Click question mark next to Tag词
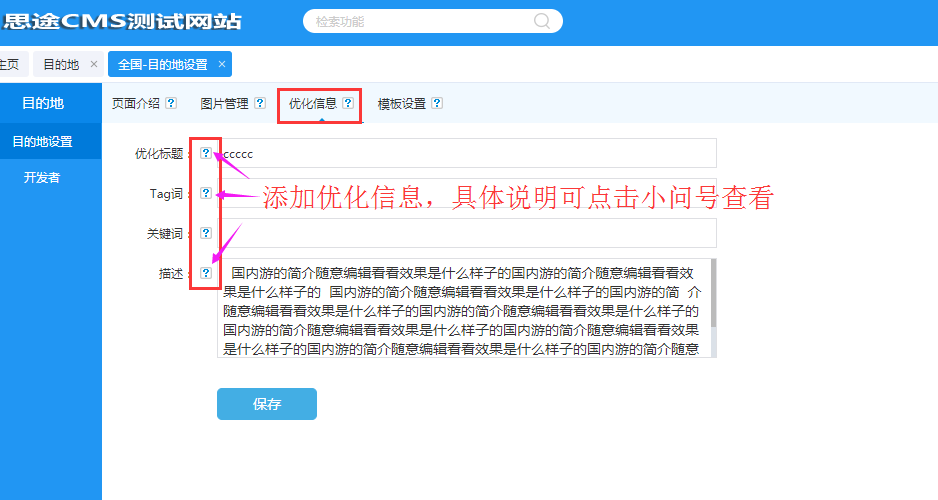 (x=206, y=193)
